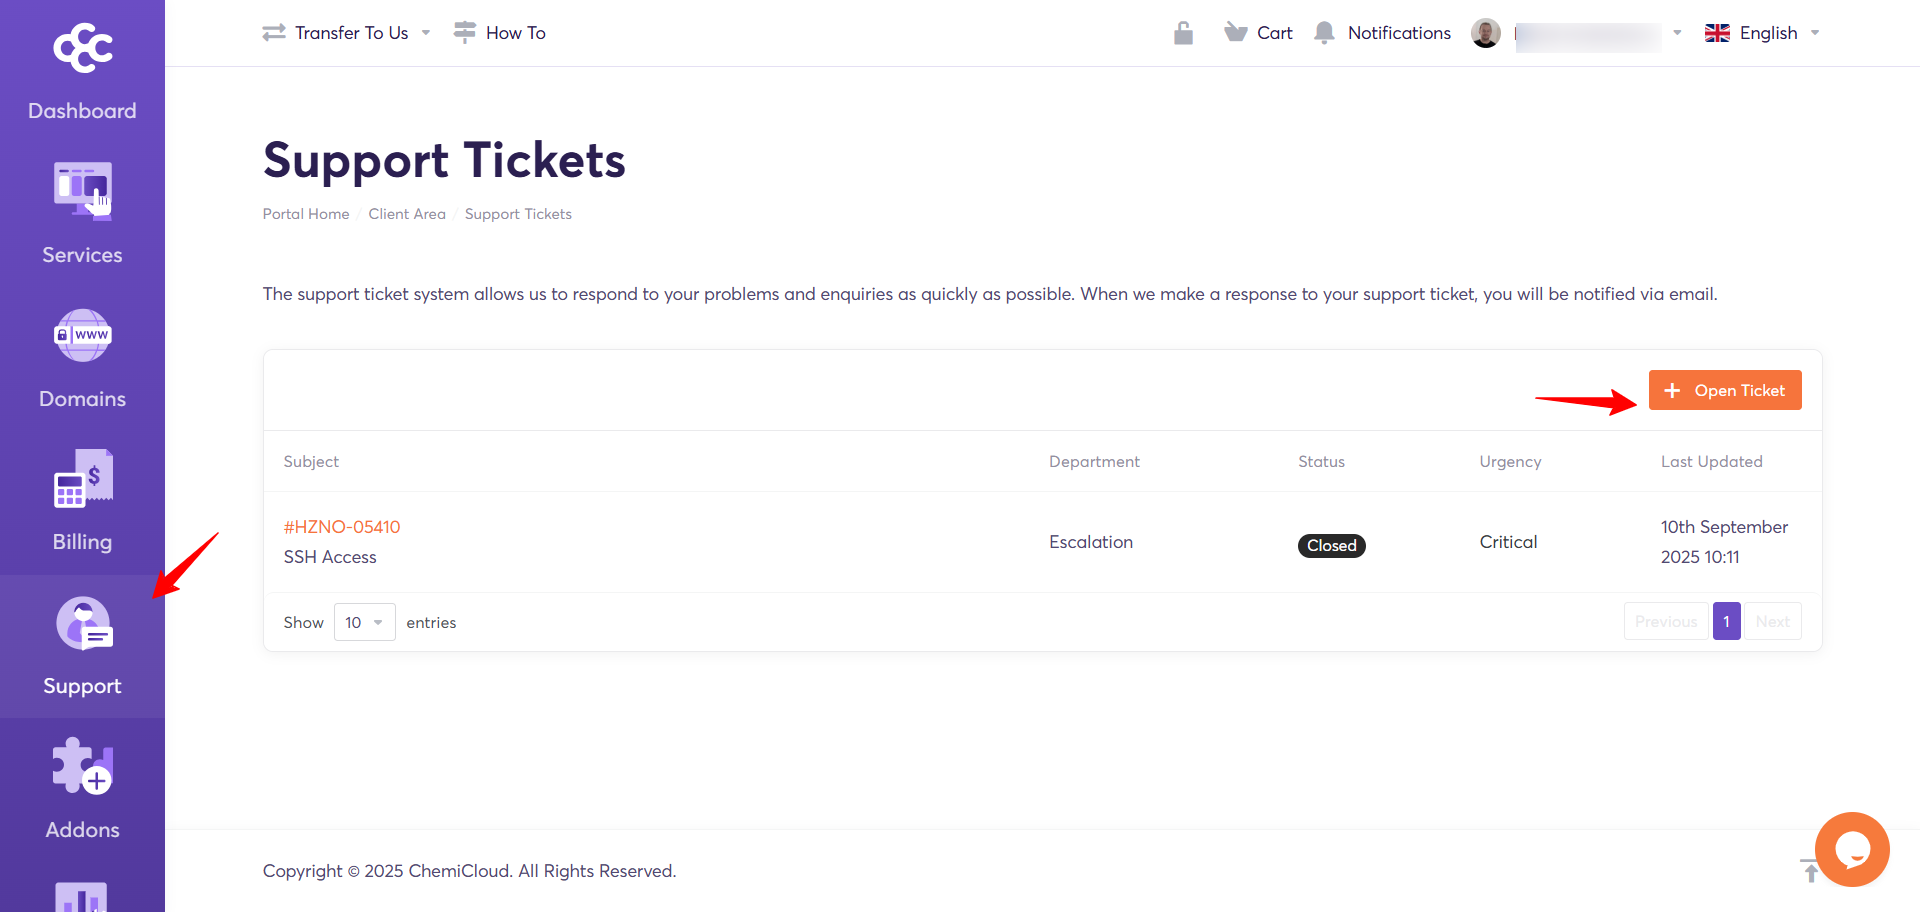
Task: Go to Client Area breadcrumb
Action: pos(407,214)
